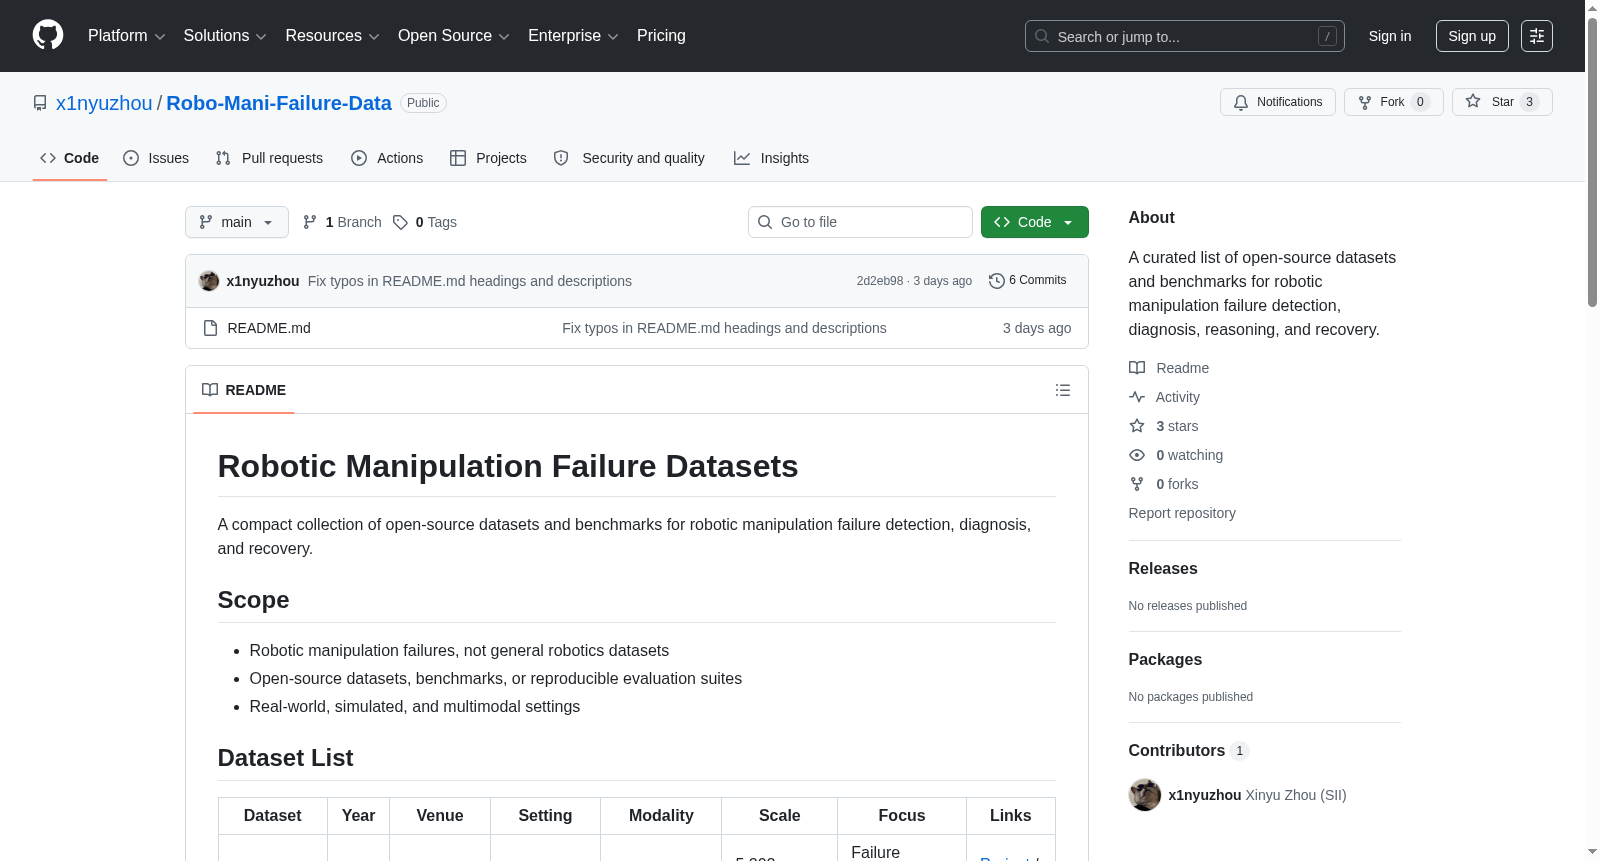
Task: Focus the Go to file search box
Action: pyautogui.click(x=860, y=222)
